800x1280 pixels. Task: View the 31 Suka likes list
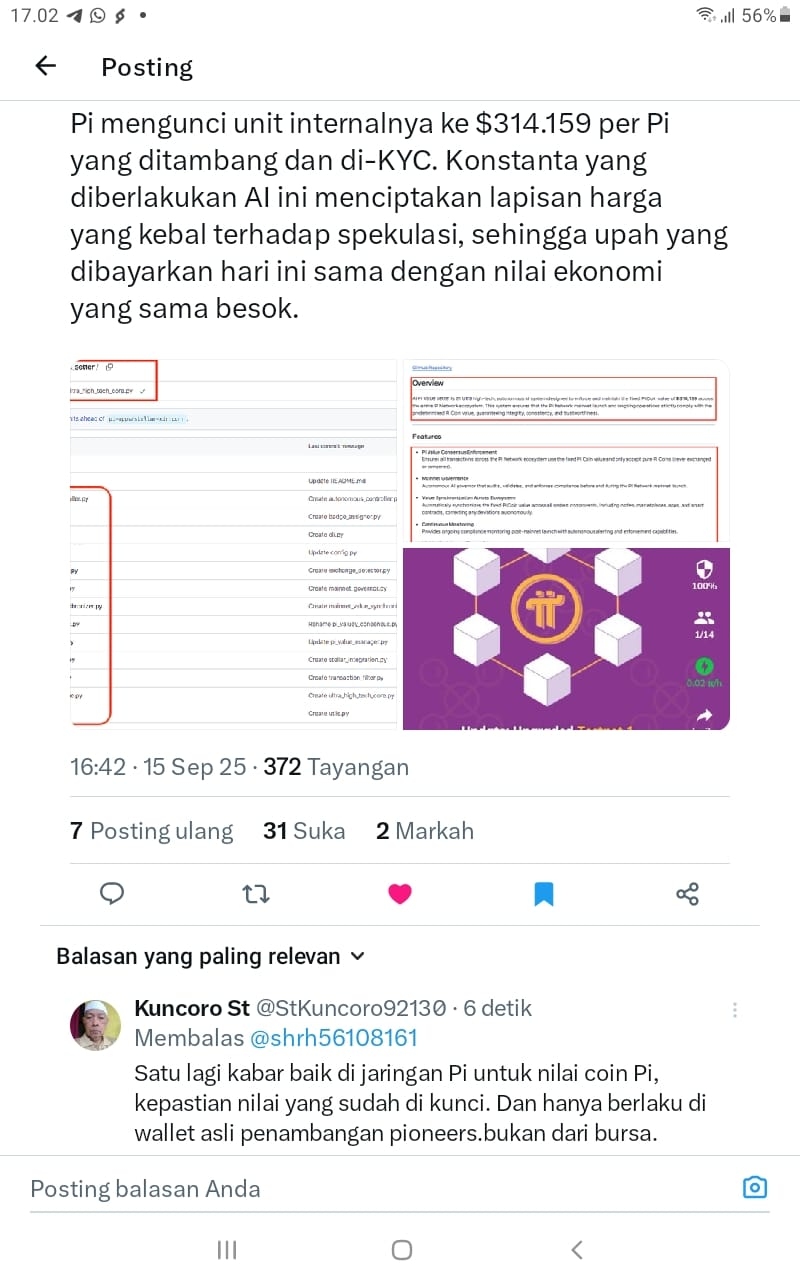(304, 831)
